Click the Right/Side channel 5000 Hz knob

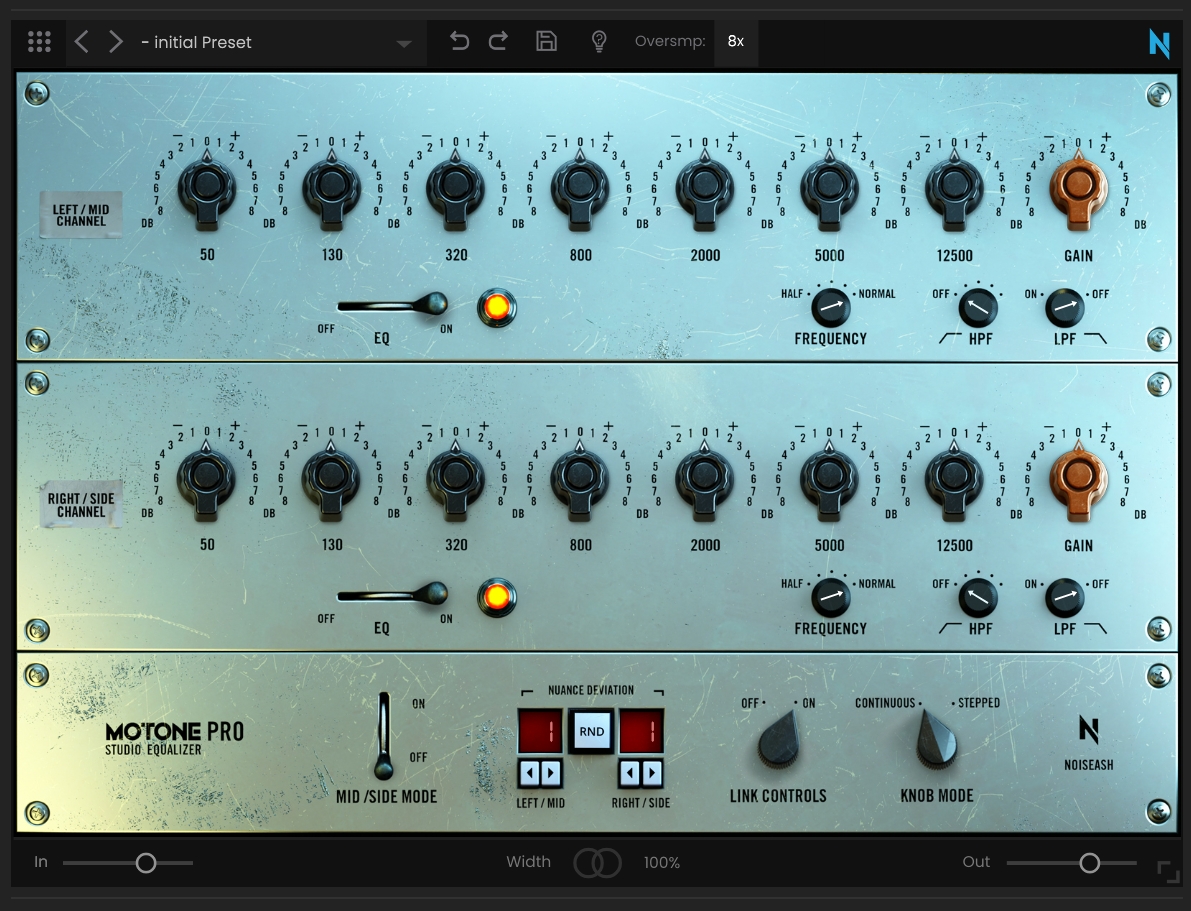[829, 479]
